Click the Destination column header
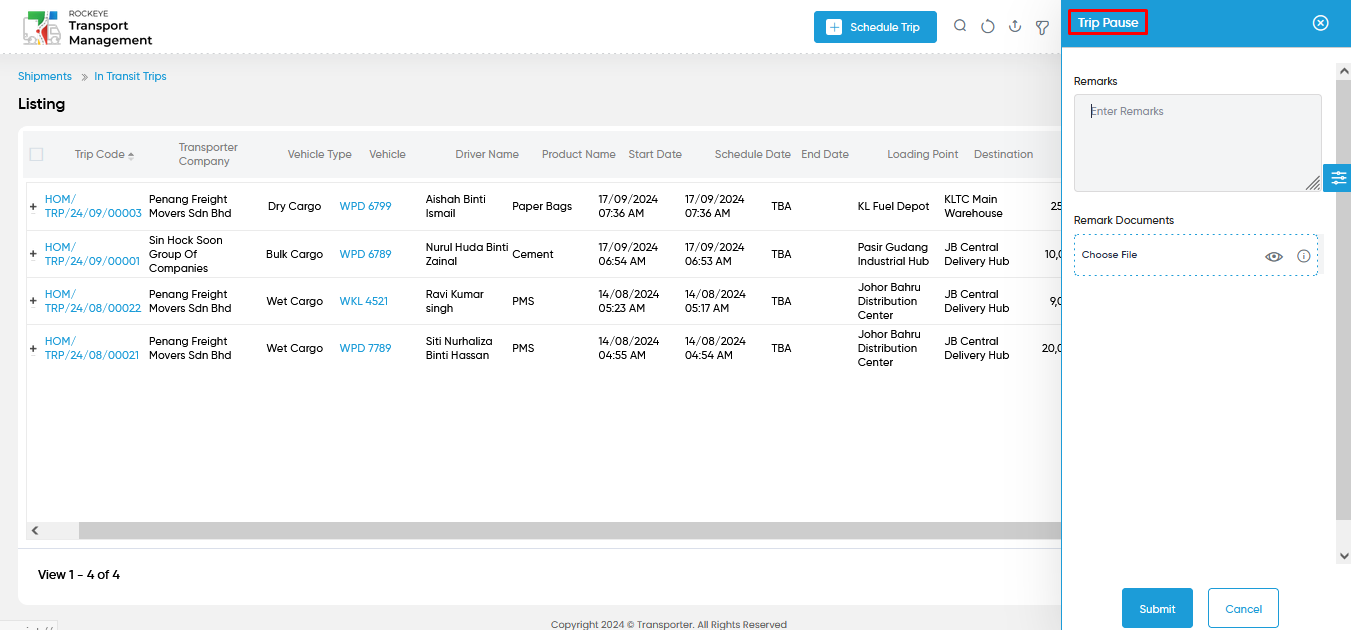This screenshot has width=1351, height=630. 1004,154
